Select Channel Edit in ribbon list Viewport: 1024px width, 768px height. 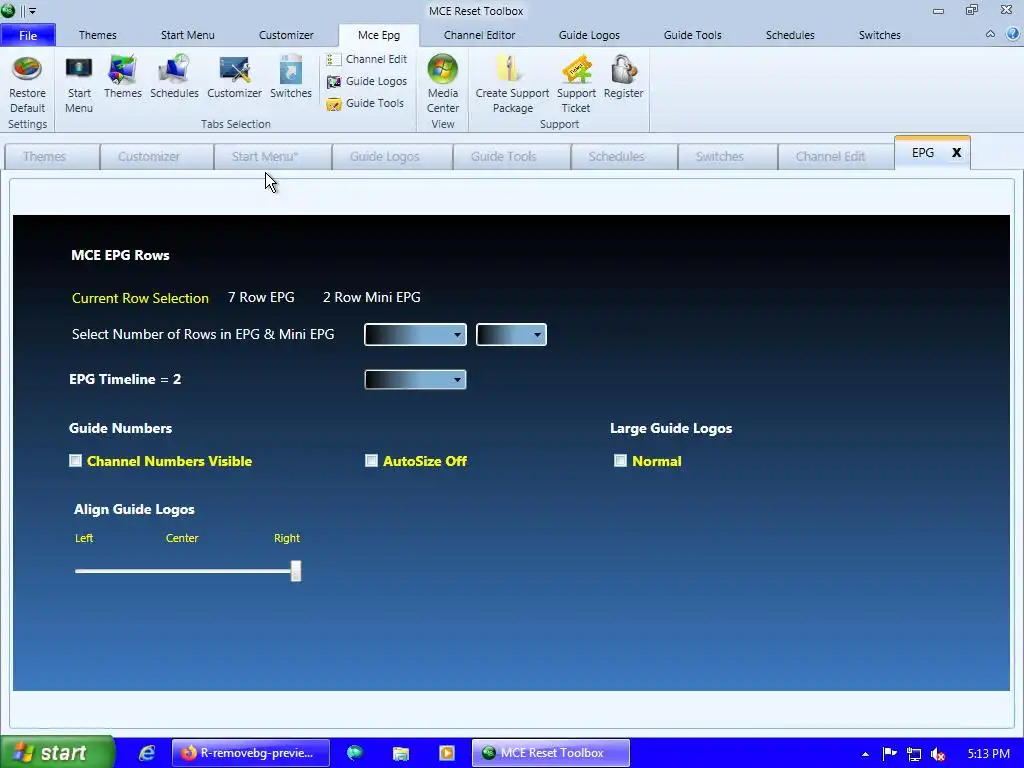coord(366,59)
